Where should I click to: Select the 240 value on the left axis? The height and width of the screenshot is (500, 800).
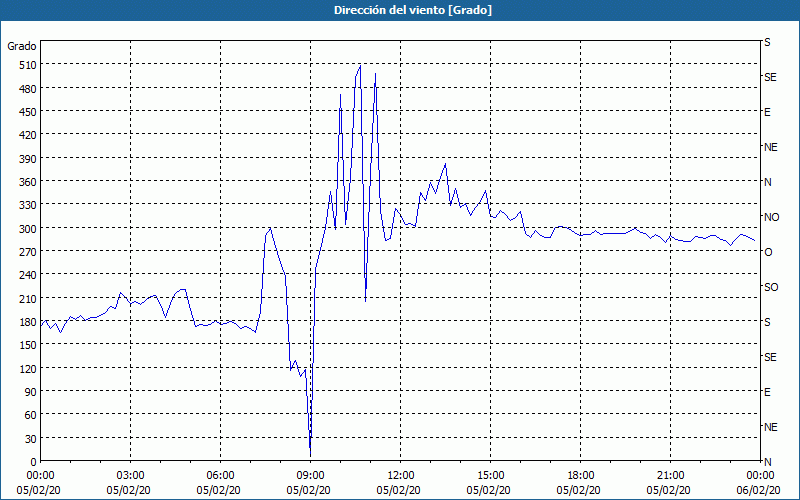coord(28,276)
